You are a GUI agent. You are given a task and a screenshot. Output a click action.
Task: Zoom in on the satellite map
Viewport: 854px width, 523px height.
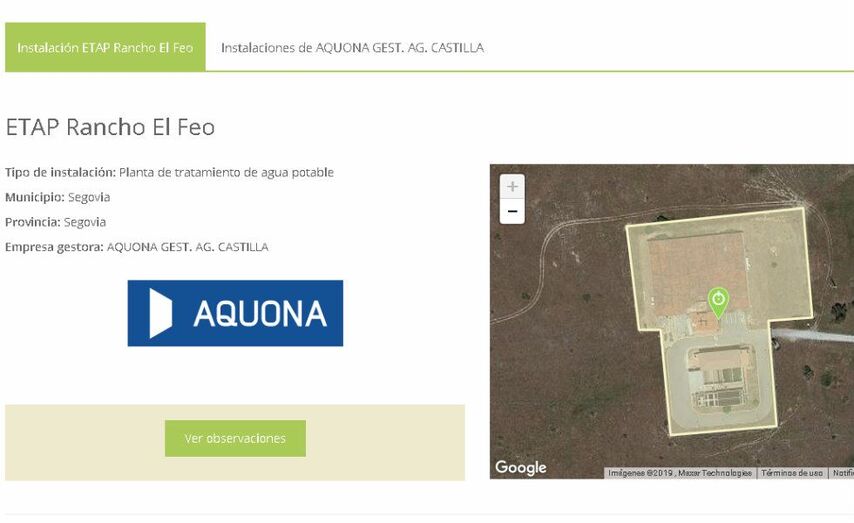click(512, 187)
